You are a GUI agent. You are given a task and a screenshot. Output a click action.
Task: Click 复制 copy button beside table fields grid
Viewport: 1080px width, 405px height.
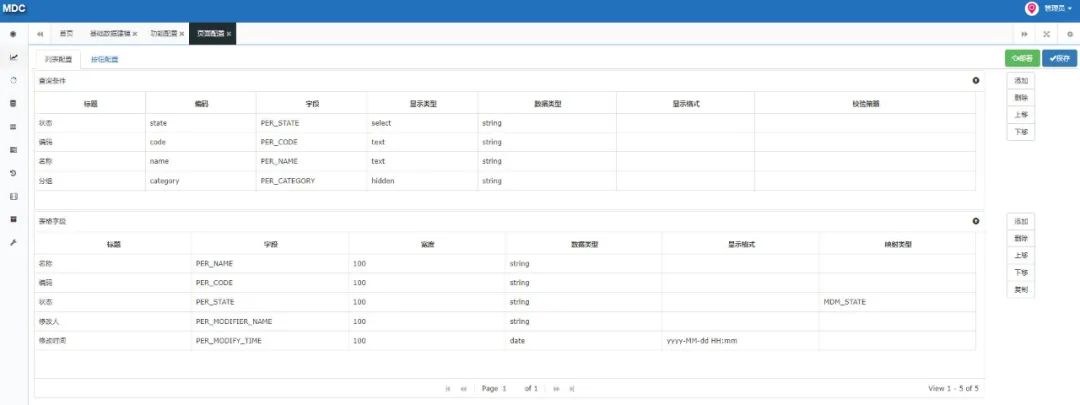click(1021, 290)
